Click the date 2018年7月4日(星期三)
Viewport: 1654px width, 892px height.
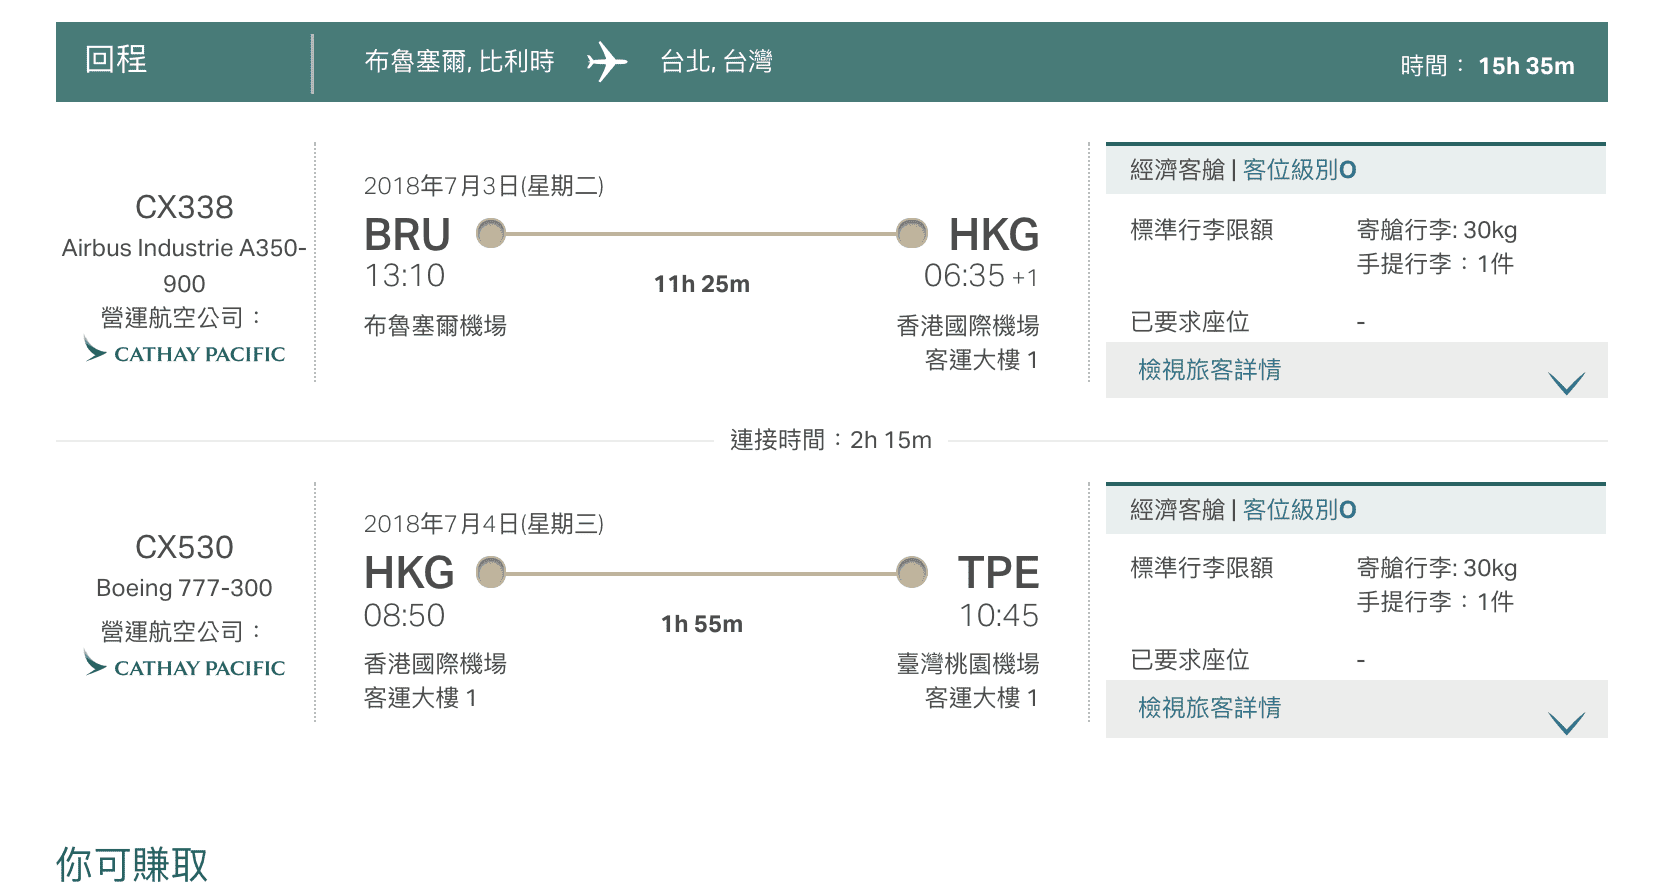[x=484, y=524]
